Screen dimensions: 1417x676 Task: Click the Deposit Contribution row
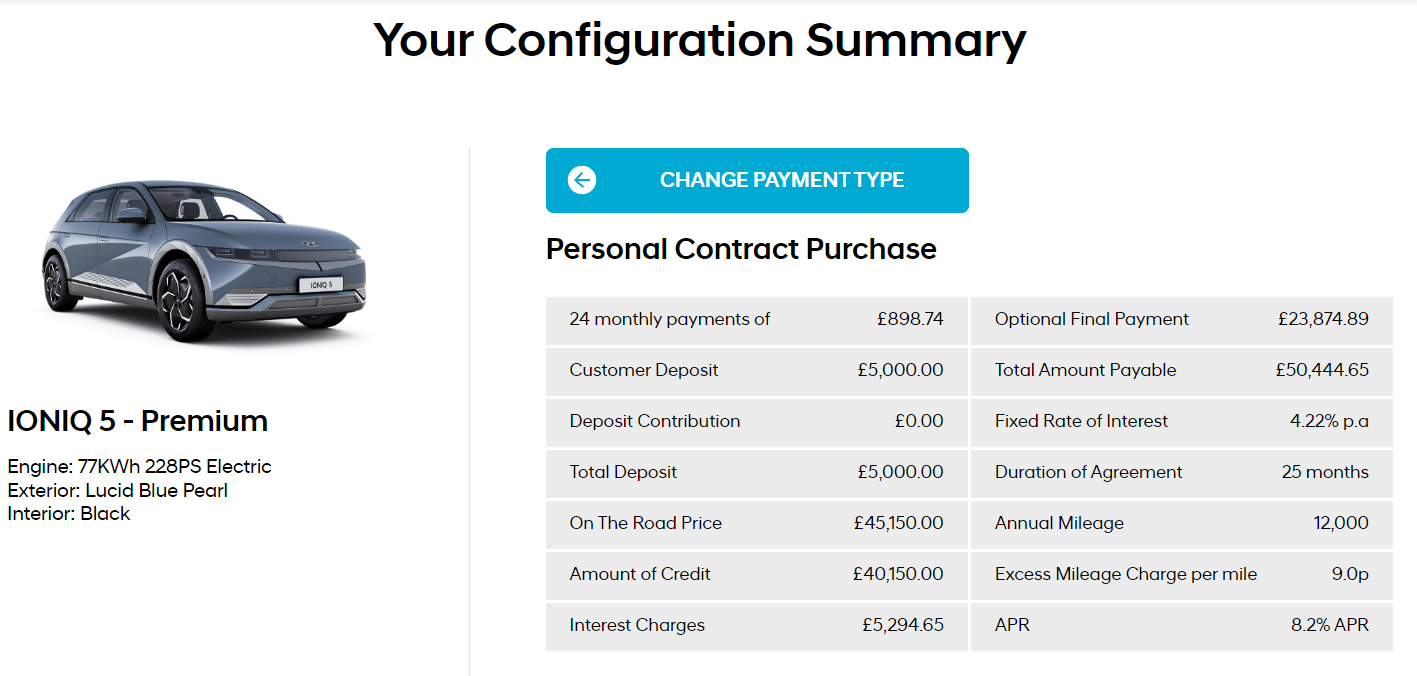757,422
